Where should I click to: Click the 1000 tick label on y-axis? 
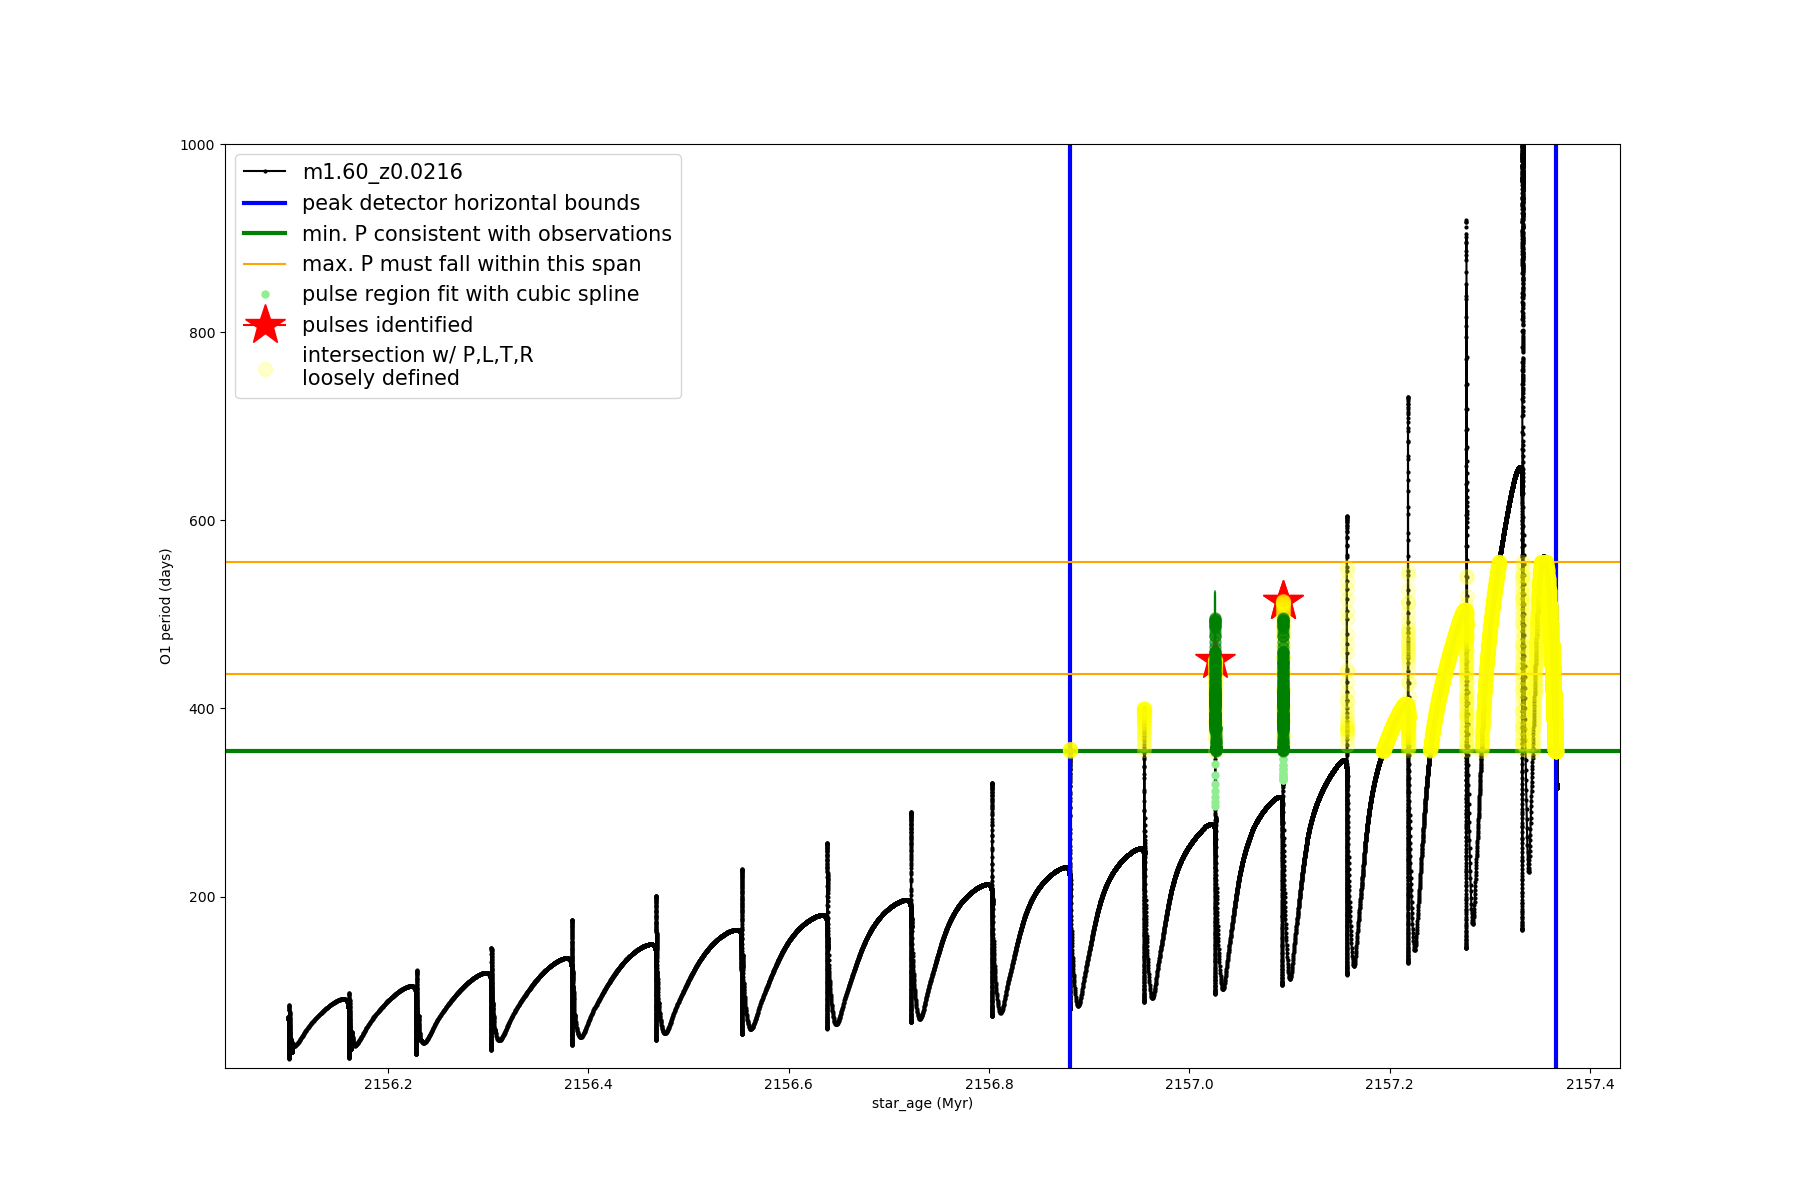point(197,145)
